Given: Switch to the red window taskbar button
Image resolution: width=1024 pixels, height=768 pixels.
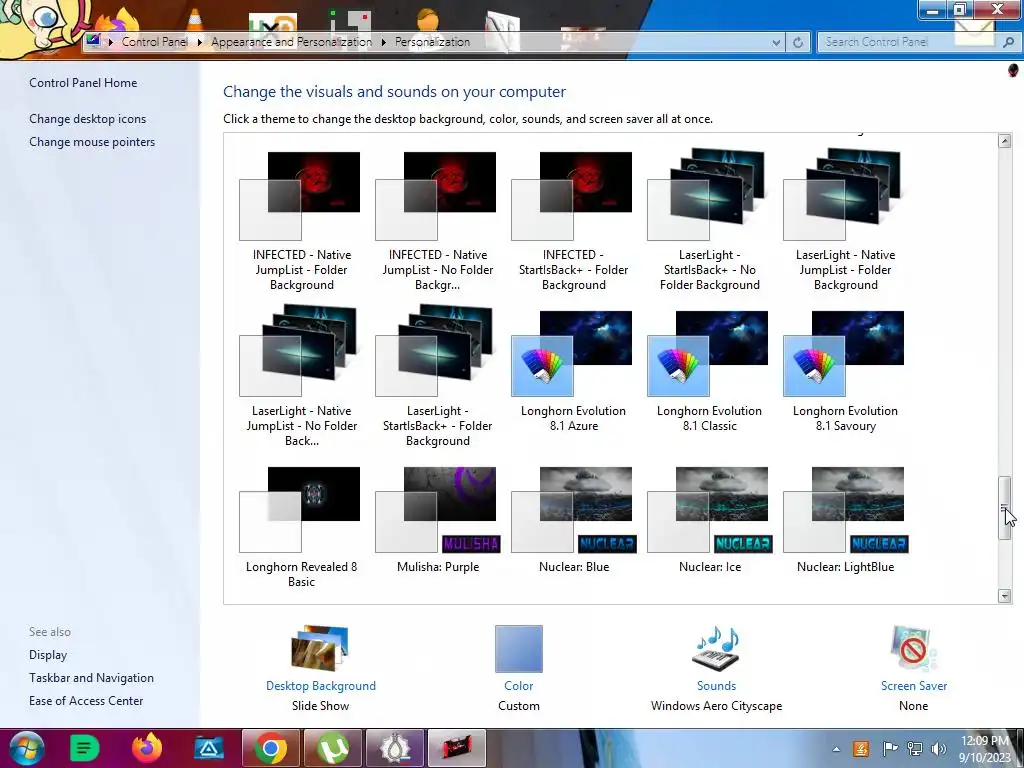Looking at the screenshot, I should [x=457, y=748].
